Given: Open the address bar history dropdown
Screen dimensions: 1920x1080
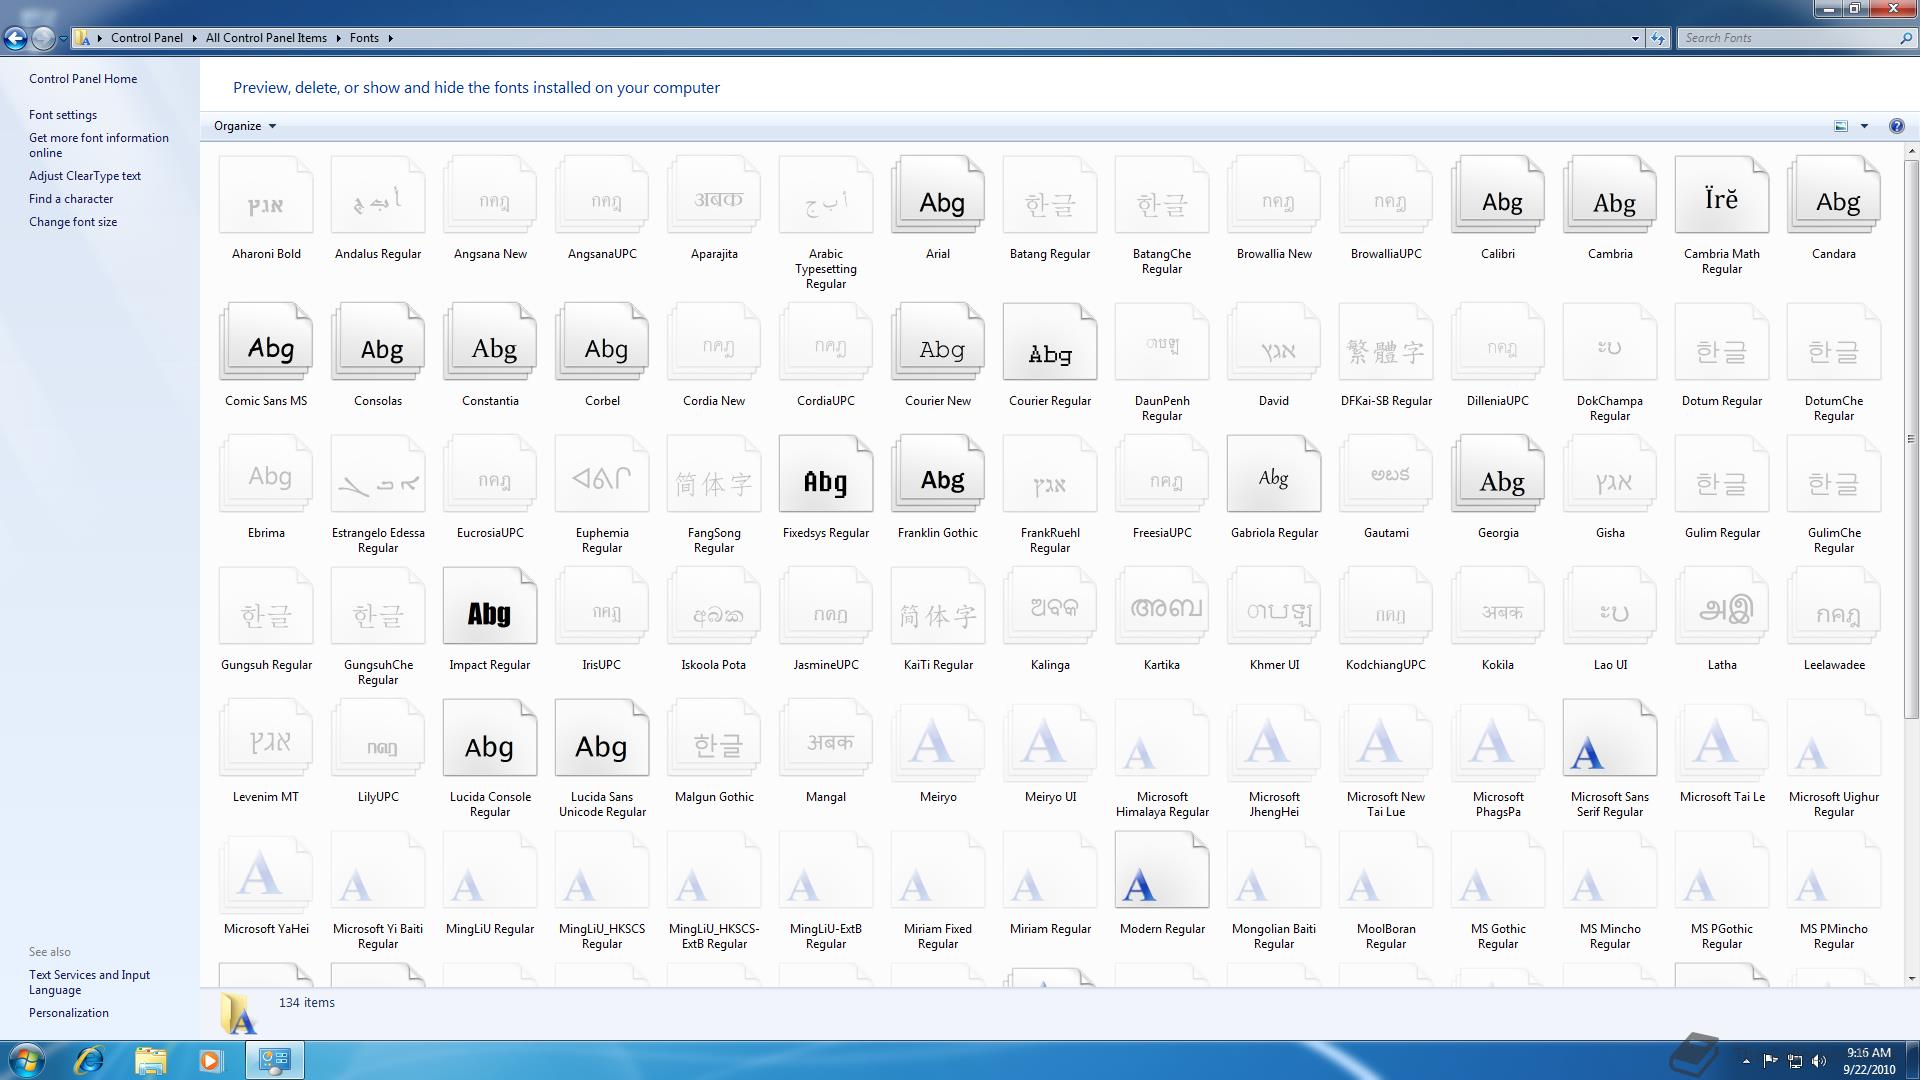Looking at the screenshot, I should pyautogui.click(x=1635, y=38).
